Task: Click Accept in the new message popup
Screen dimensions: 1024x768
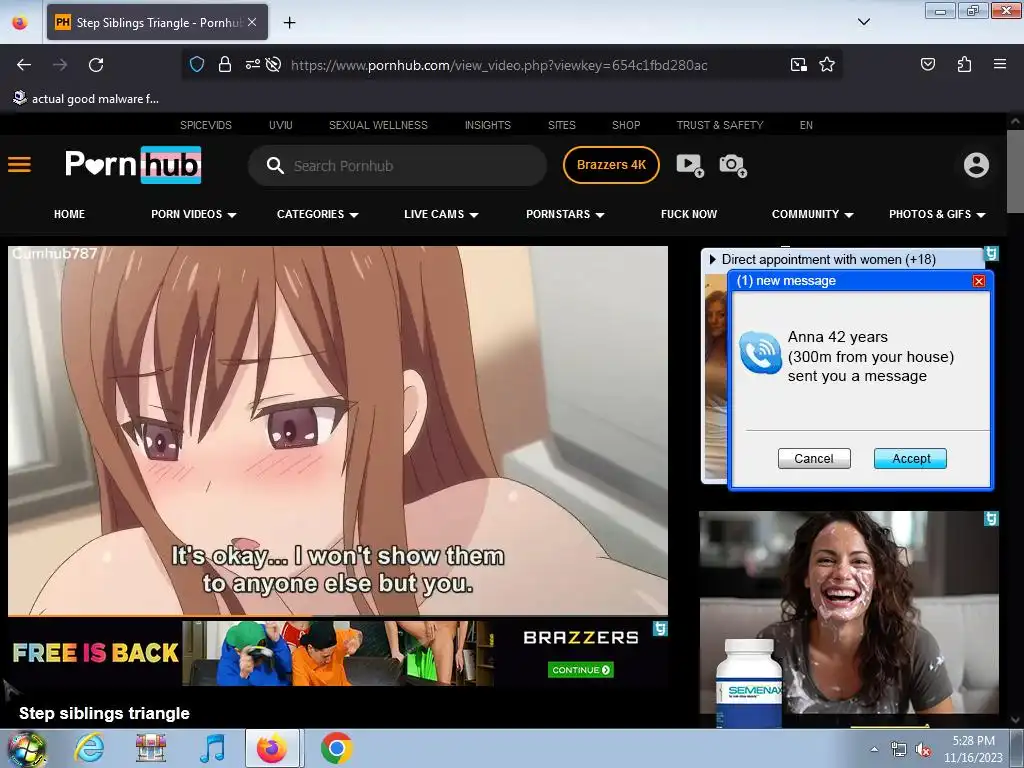Action: tap(910, 458)
